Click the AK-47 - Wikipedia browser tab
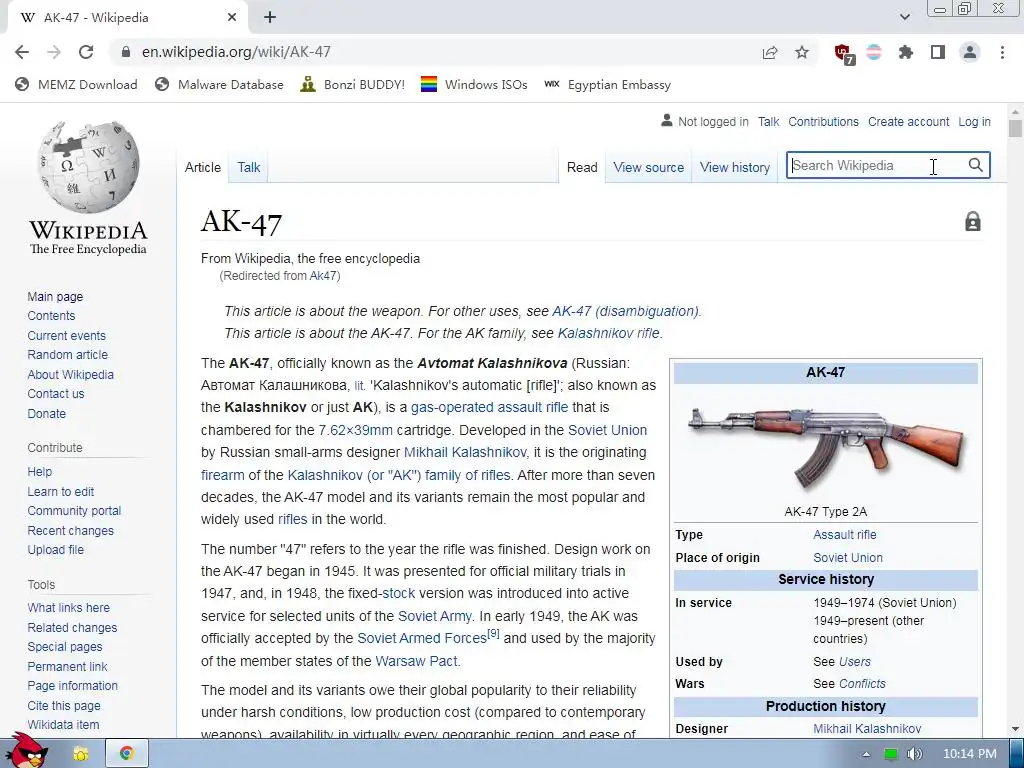The height and width of the screenshot is (768, 1024). click(127, 18)
